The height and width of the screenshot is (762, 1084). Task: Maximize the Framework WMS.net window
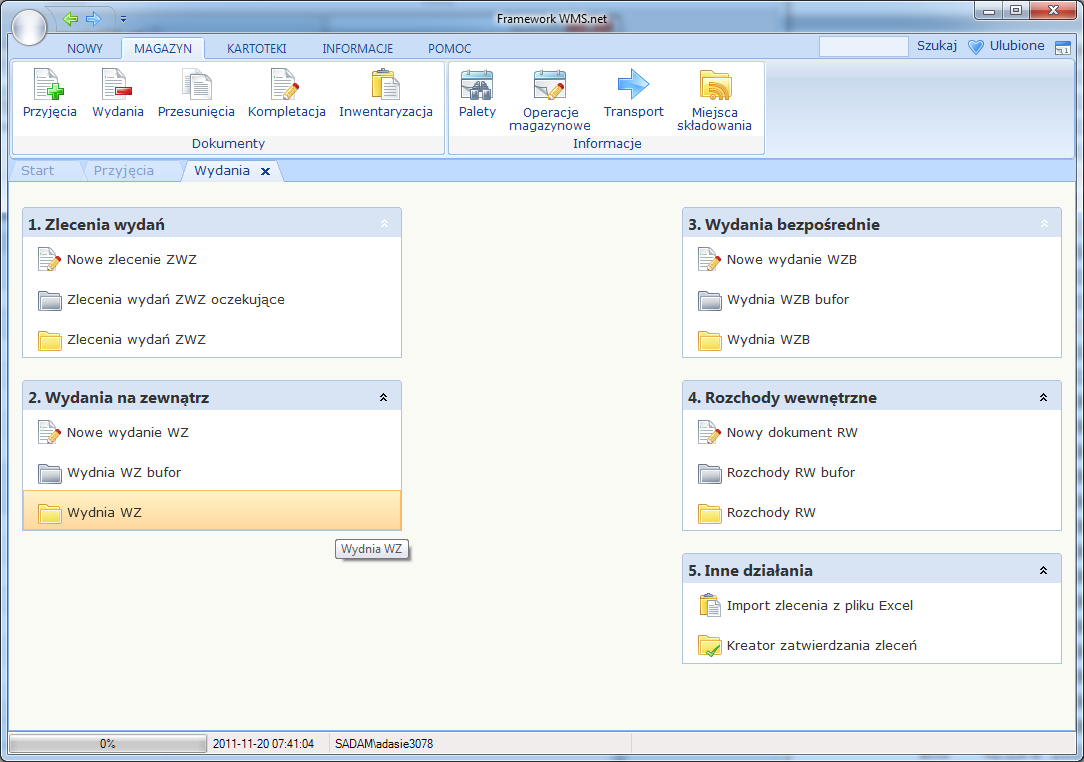pyautogui.click(x=1016, y=10)
